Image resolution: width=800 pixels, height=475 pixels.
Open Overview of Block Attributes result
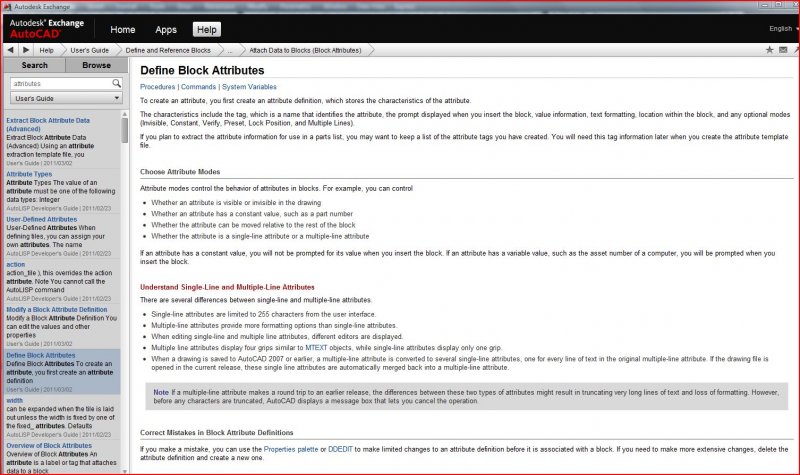tap(49, 445)
